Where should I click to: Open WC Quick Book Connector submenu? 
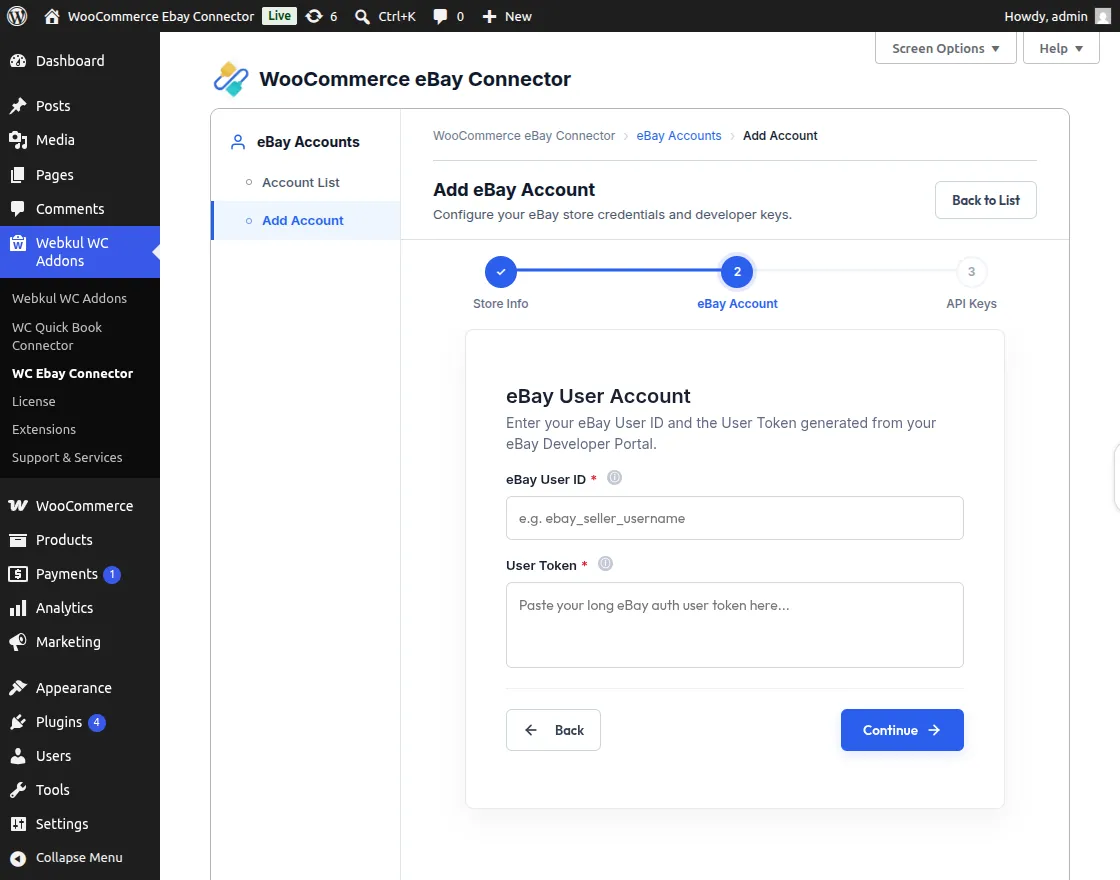coord(57,336)
